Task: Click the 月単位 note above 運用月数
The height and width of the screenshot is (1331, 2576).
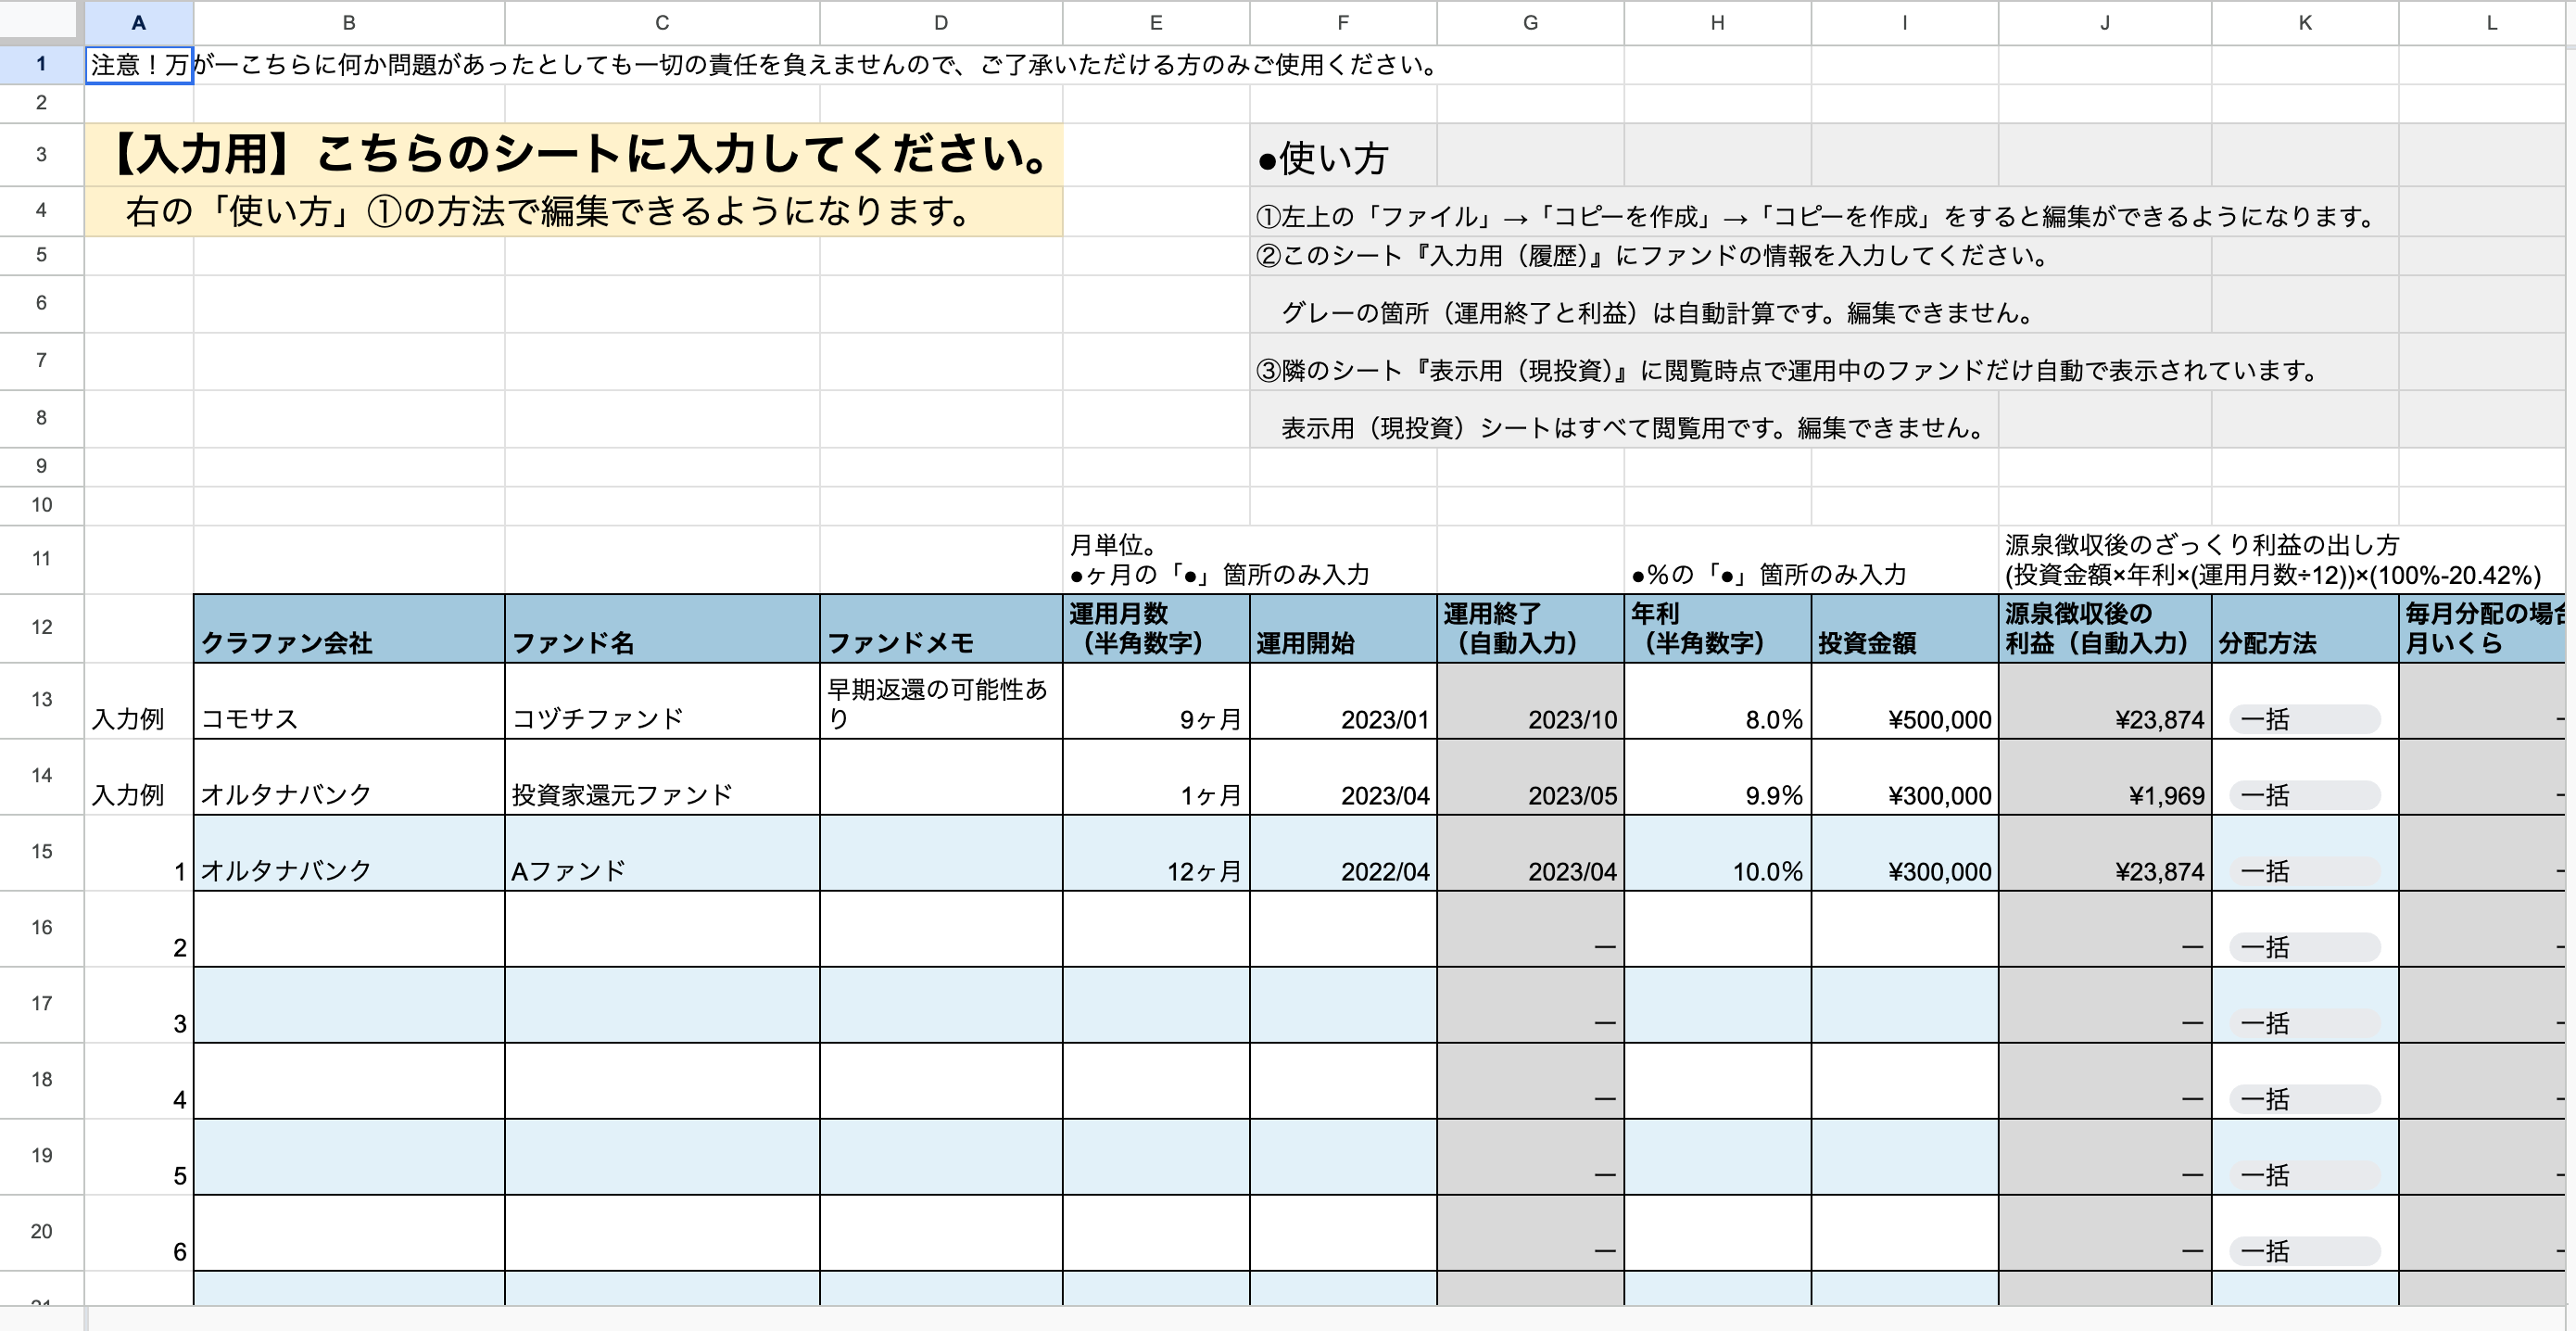Action: pyautogui.click(x=1219, y=560)
